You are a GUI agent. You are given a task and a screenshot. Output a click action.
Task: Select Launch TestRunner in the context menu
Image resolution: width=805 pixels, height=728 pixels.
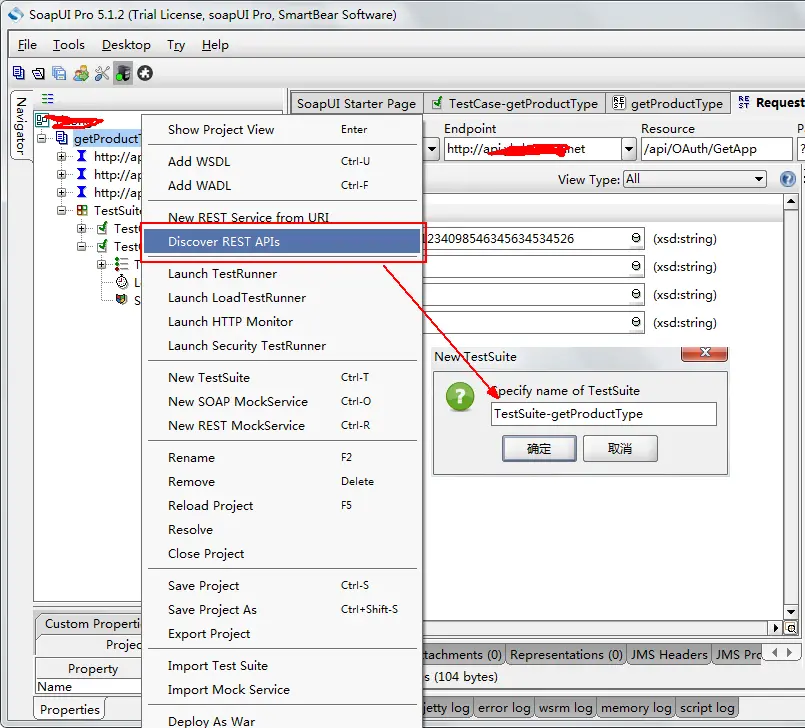coord(282,274)
